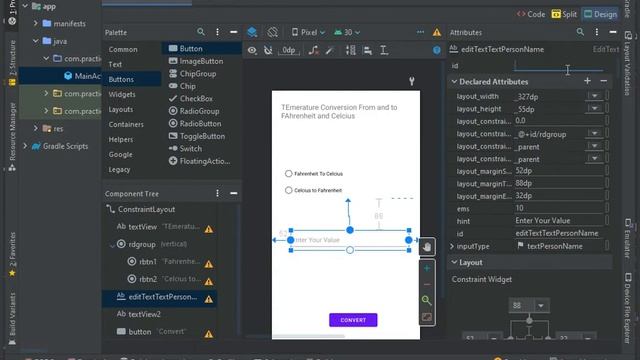640x360 pixels.
Task: Expand Gradle Scripts node
Action: (25, 146)
